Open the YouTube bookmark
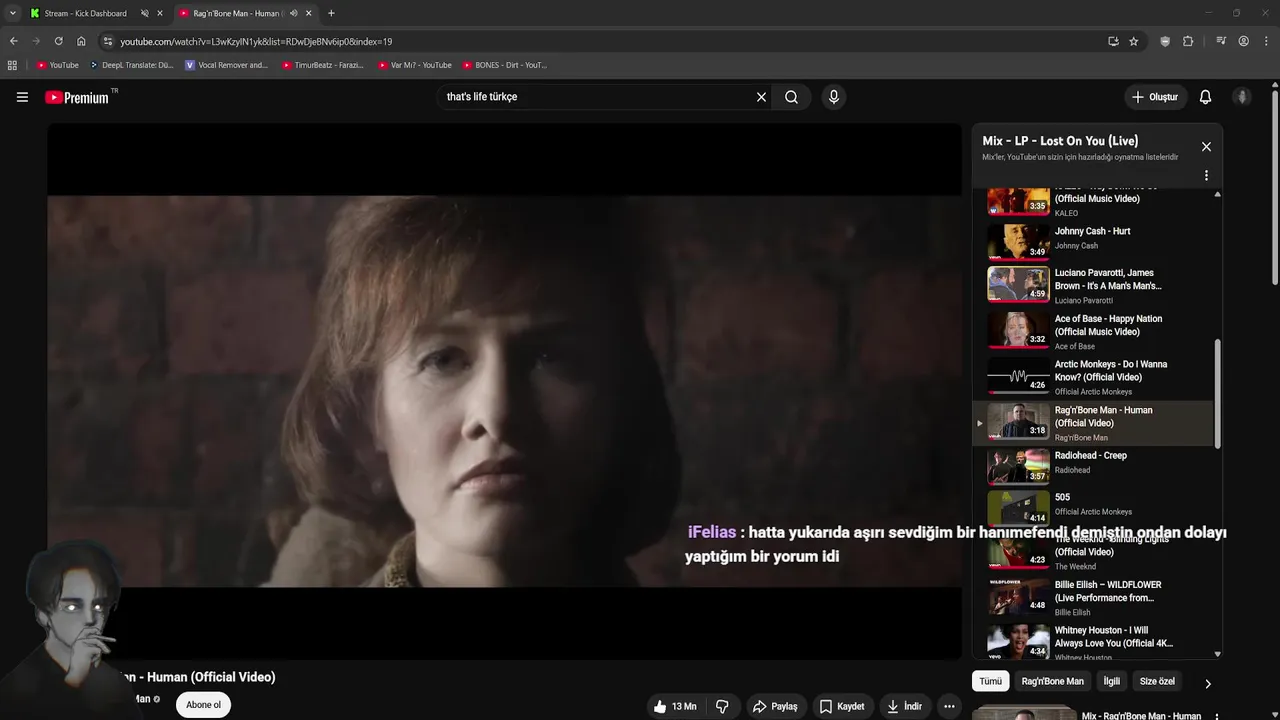Viewport: 1280px width, 720px height. (57, 65)
